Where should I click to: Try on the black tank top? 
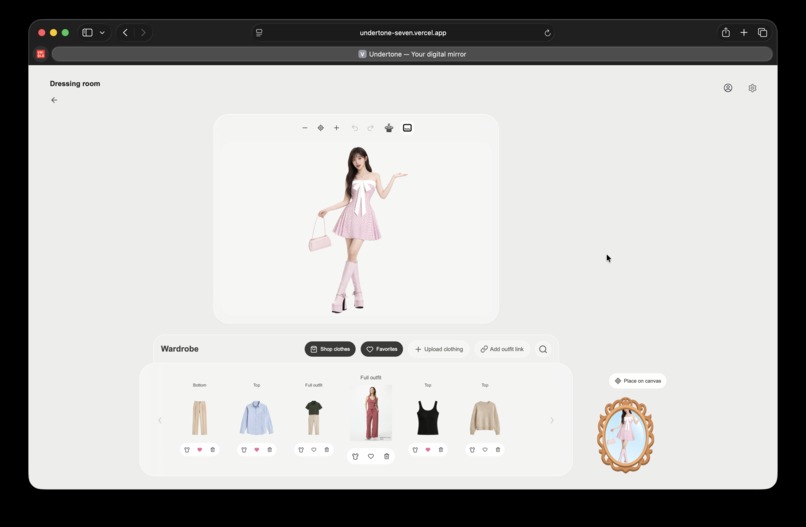pyautogui.click(x=415, y=450)
